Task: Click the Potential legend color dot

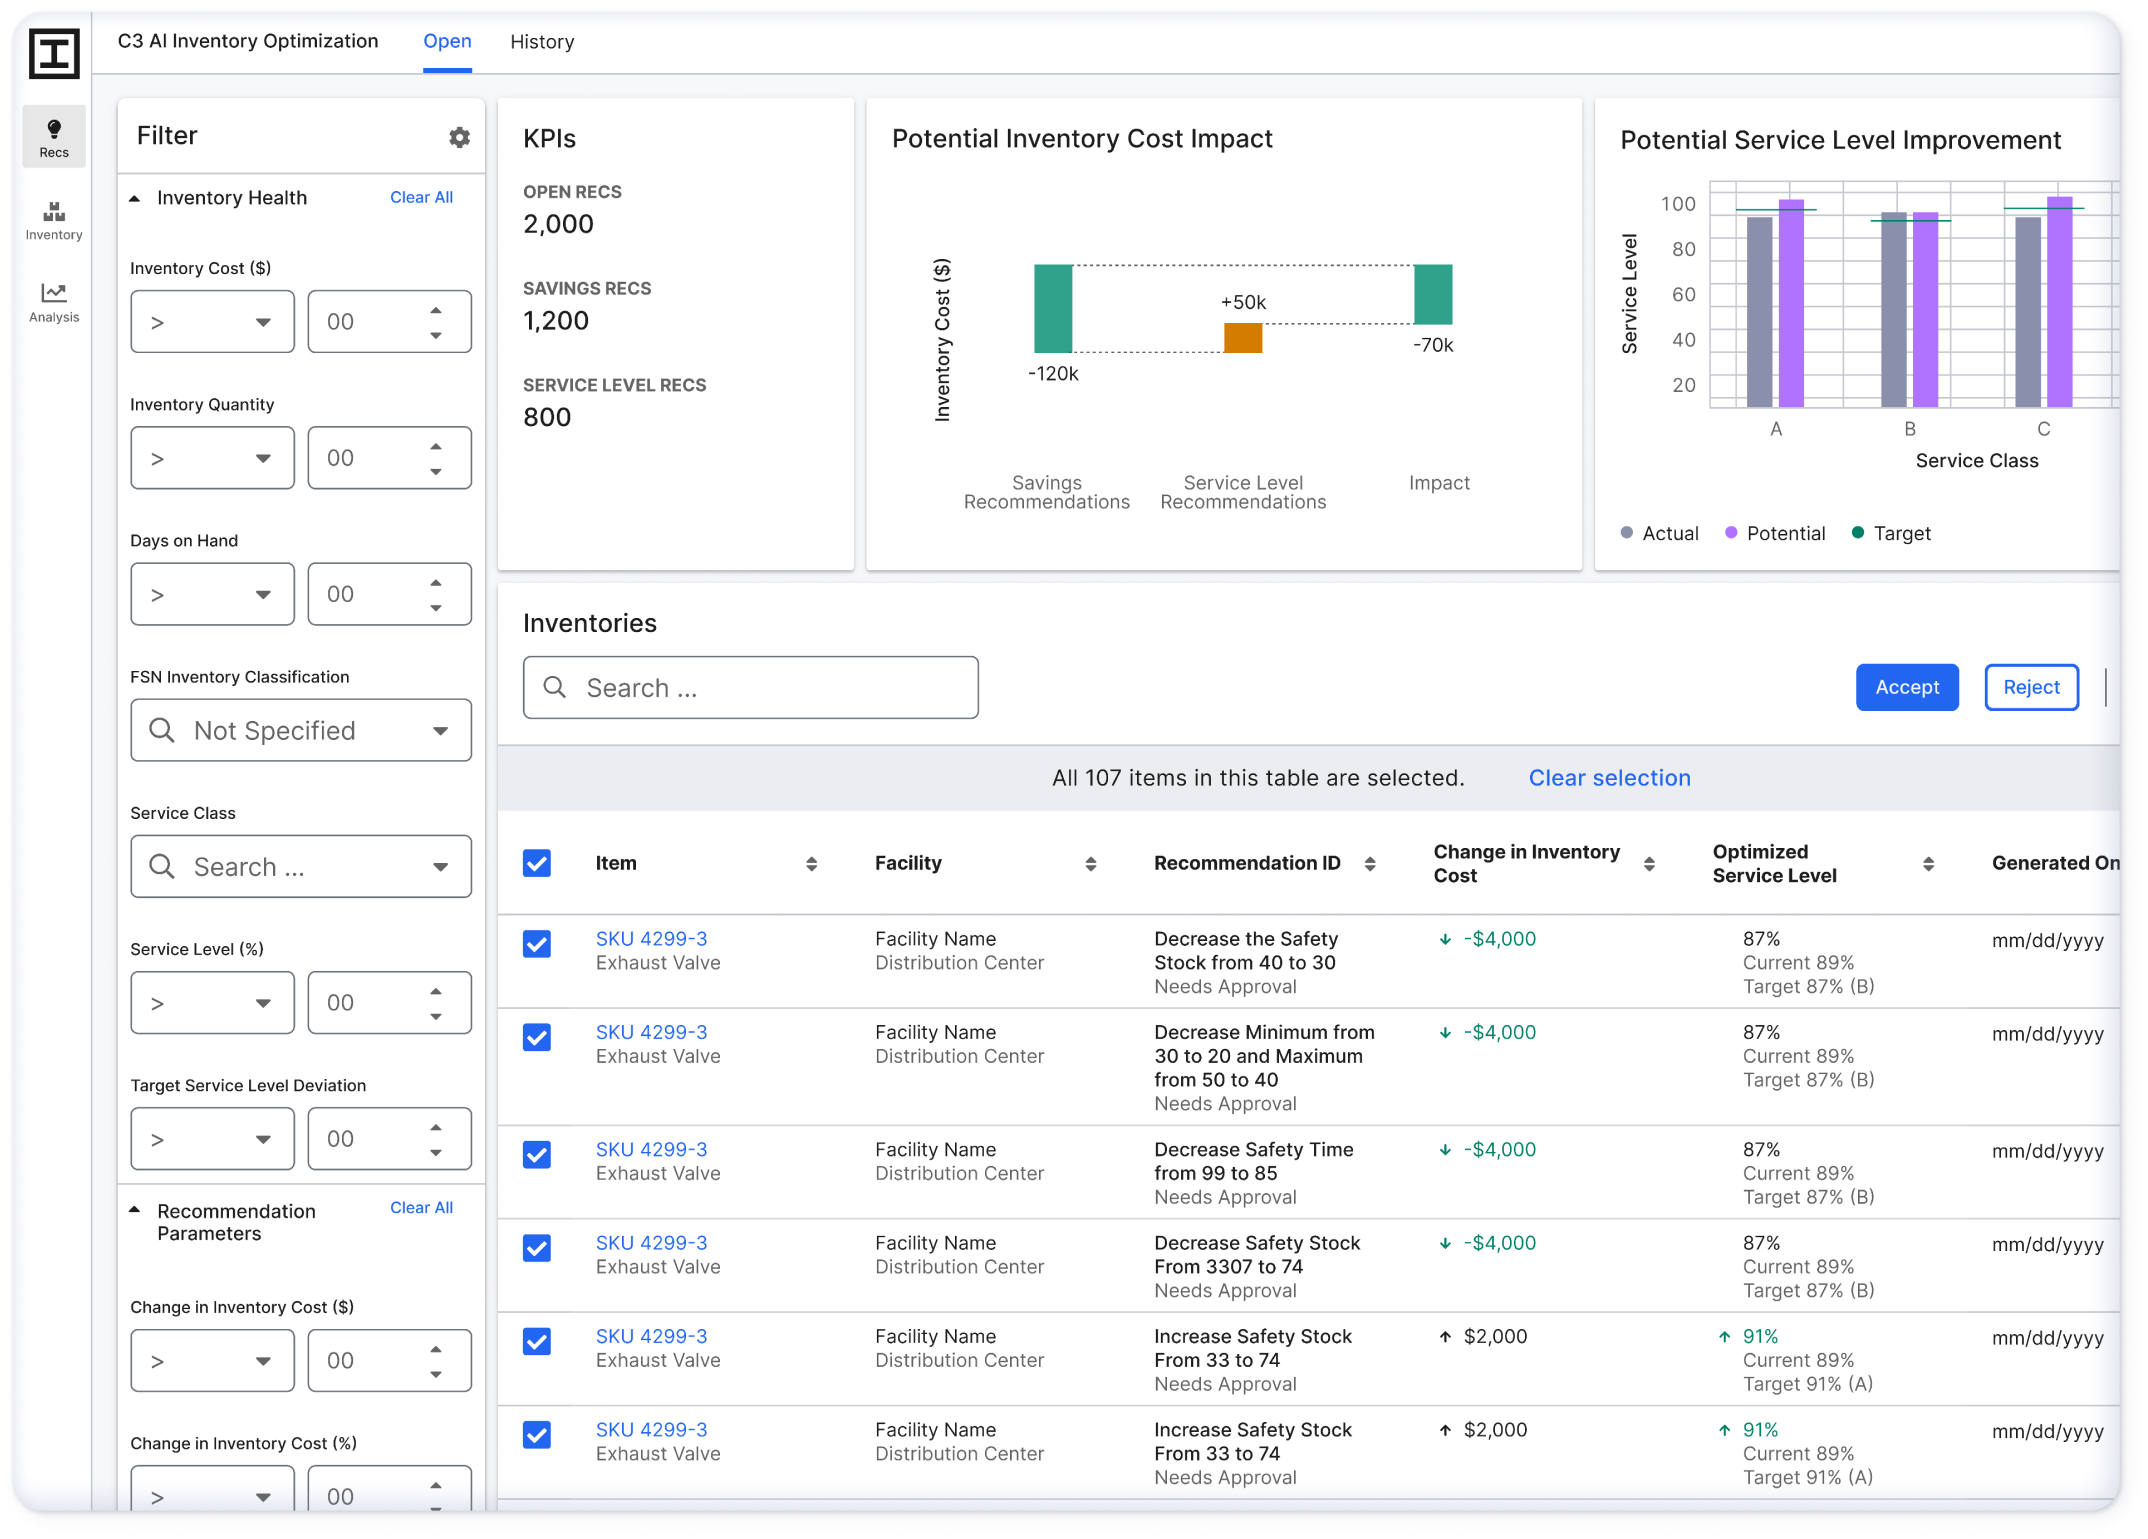Action: click(x=1731, y=533)
